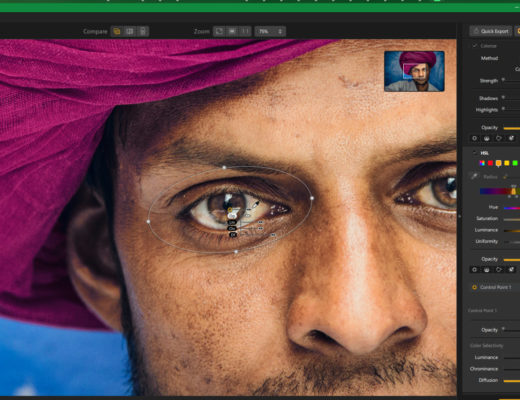Image resolution: width=520 pixels, height=400 pixels.
Task: Select Control Point 1 in the list
Action: coord(495,287)
